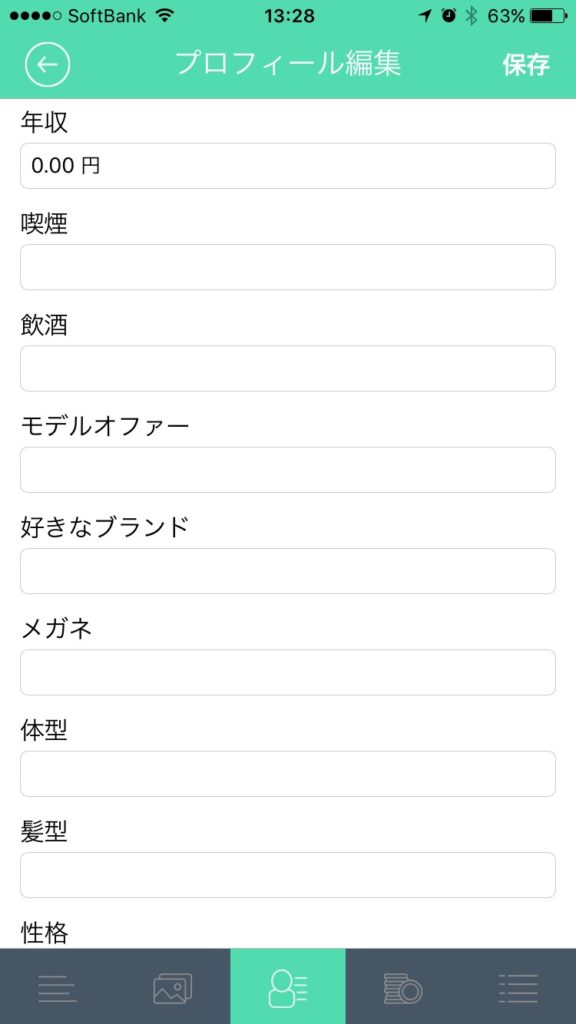Tap the メガネ glasses input field
This screenshot has height=1024, width=576.
click(x=288, y=672)
